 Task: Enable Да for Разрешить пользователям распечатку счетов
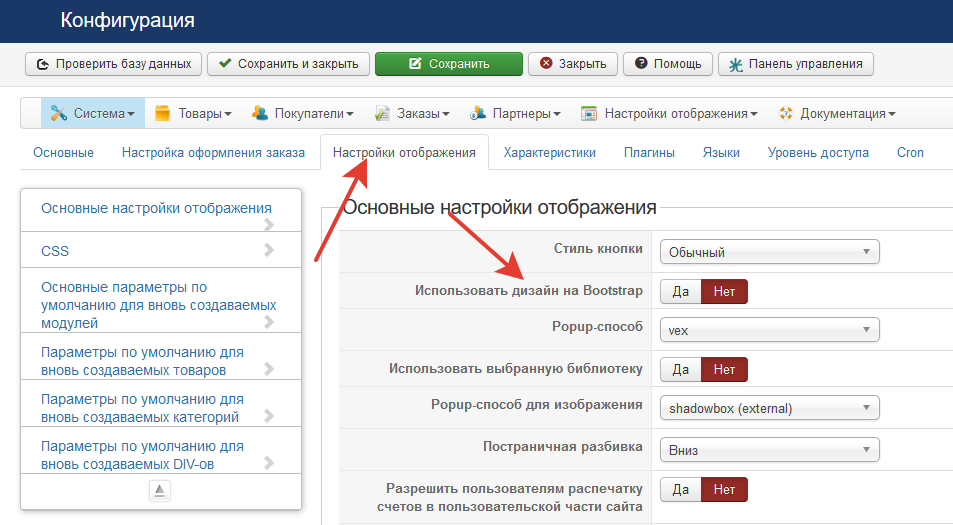[681, 490]
